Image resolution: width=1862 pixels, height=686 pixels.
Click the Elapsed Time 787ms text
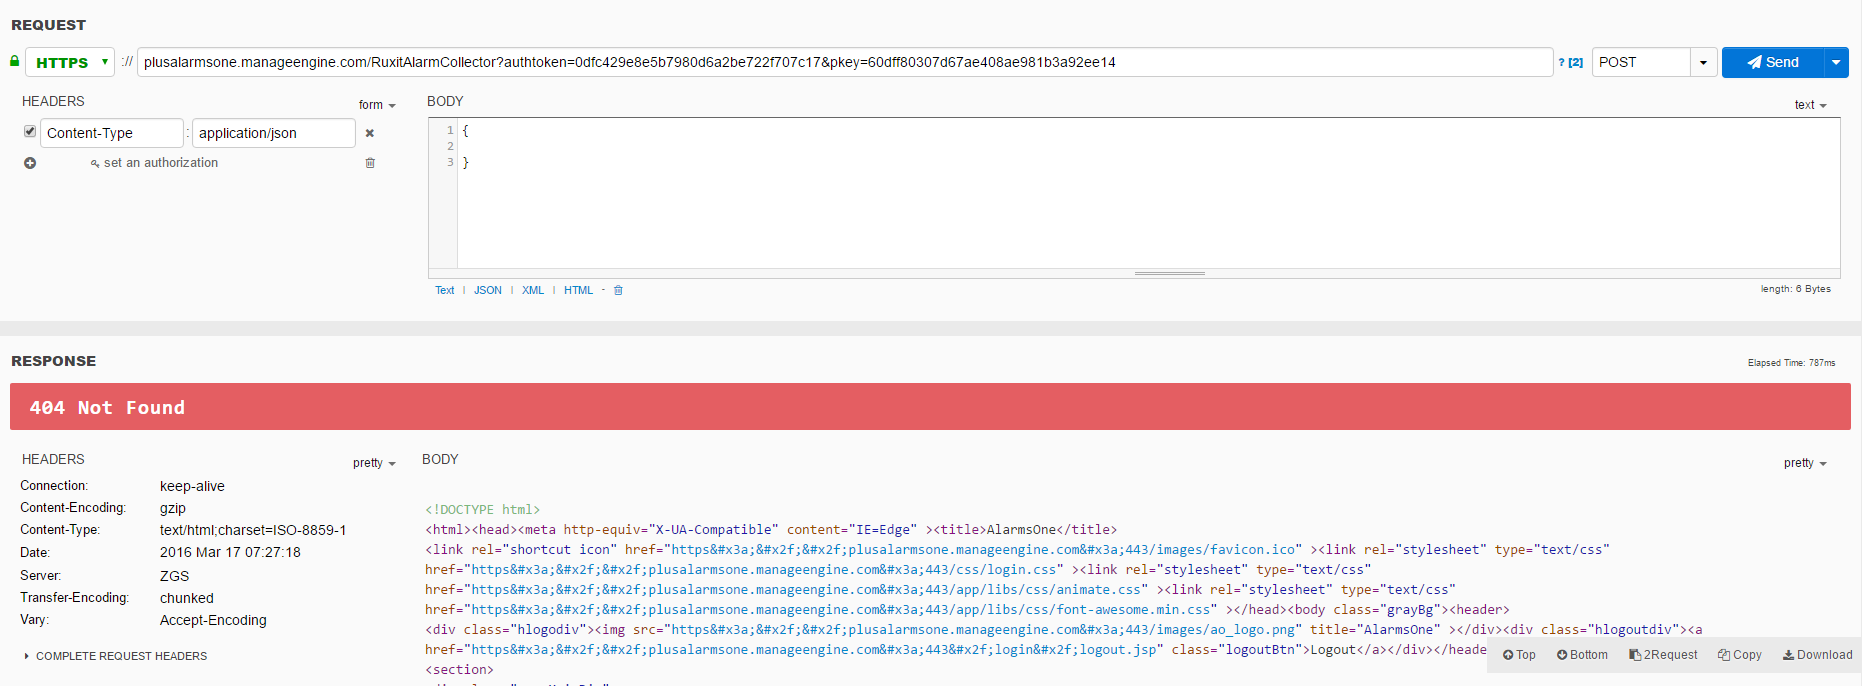click(1791, 363)
